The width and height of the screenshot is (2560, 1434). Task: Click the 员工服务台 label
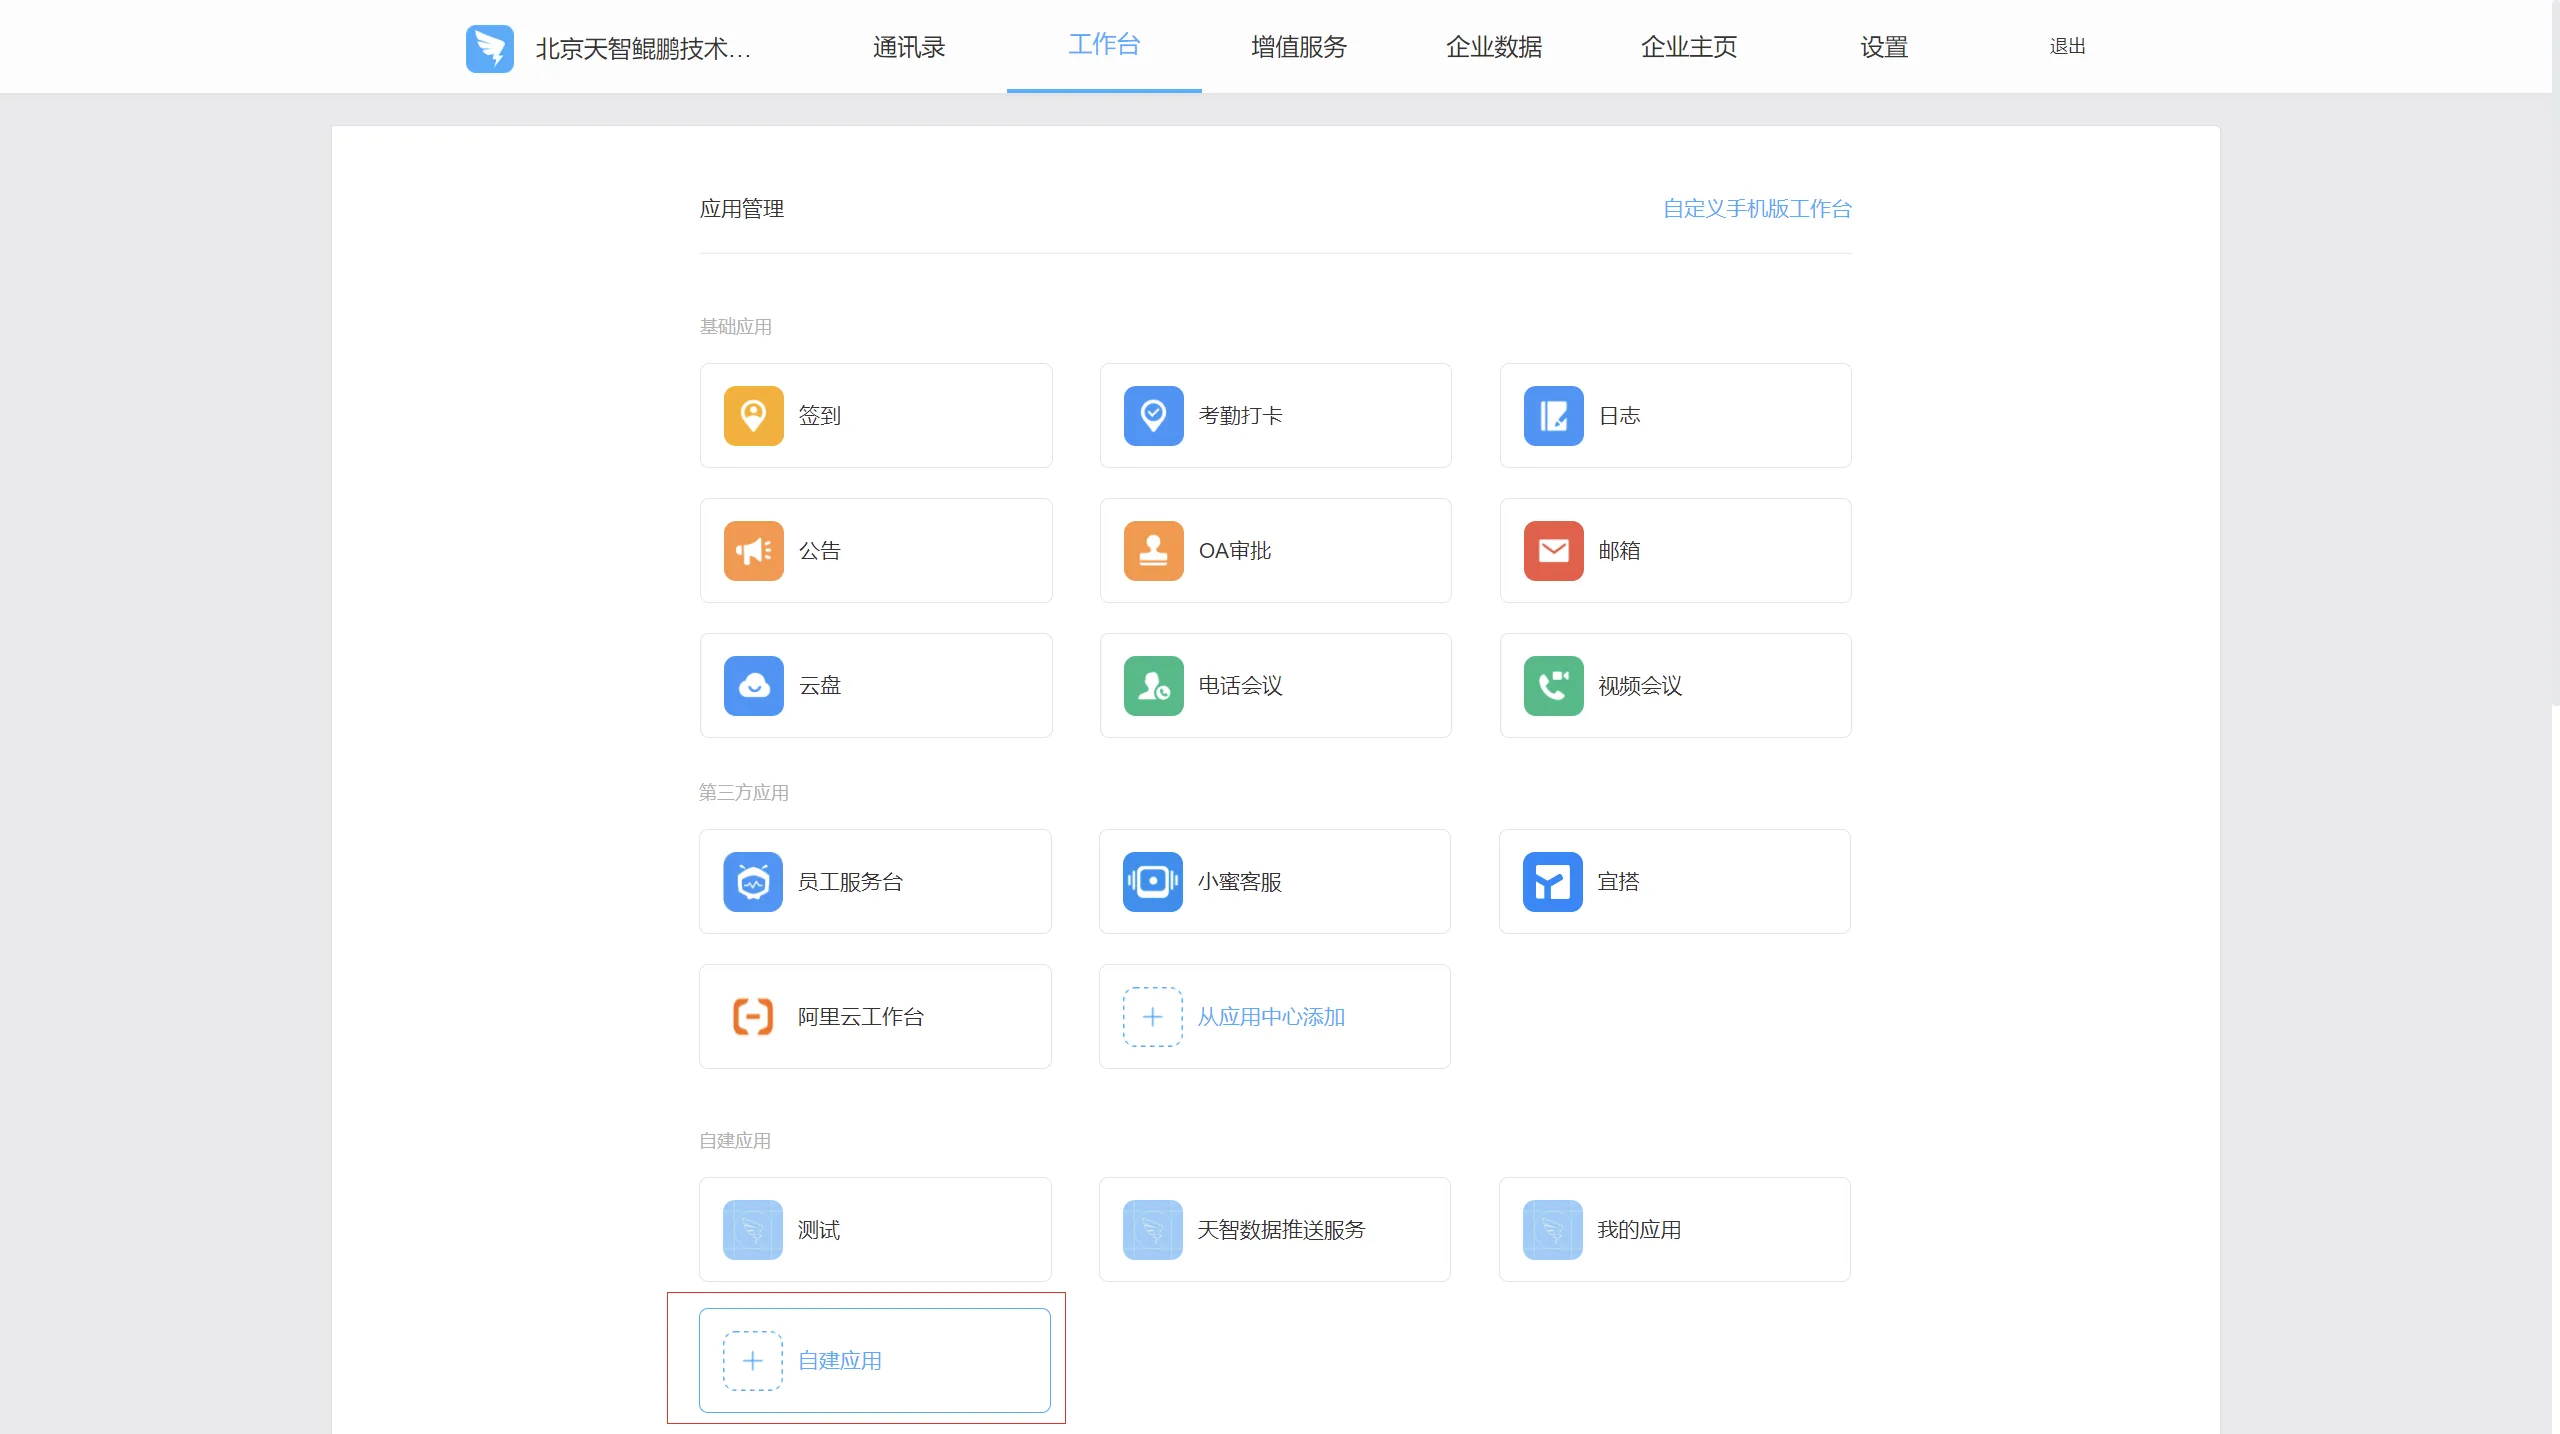(x=850, y=881)
